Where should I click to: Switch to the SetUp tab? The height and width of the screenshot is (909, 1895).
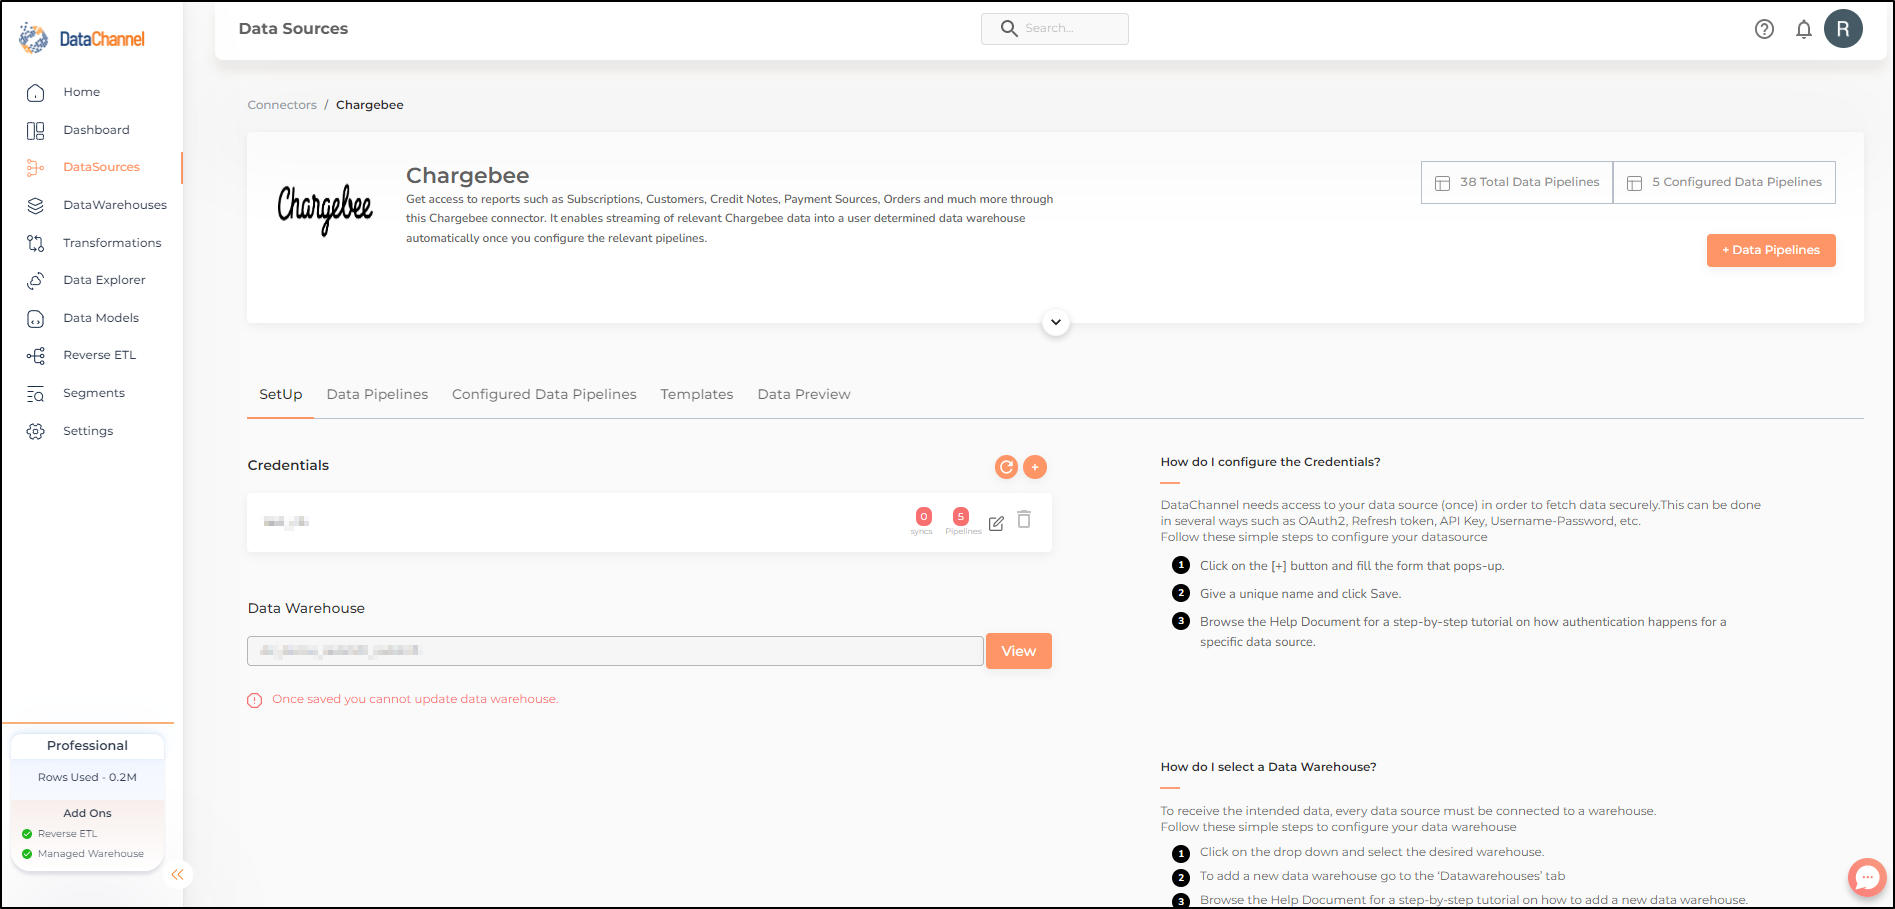[x=281, y=395]
